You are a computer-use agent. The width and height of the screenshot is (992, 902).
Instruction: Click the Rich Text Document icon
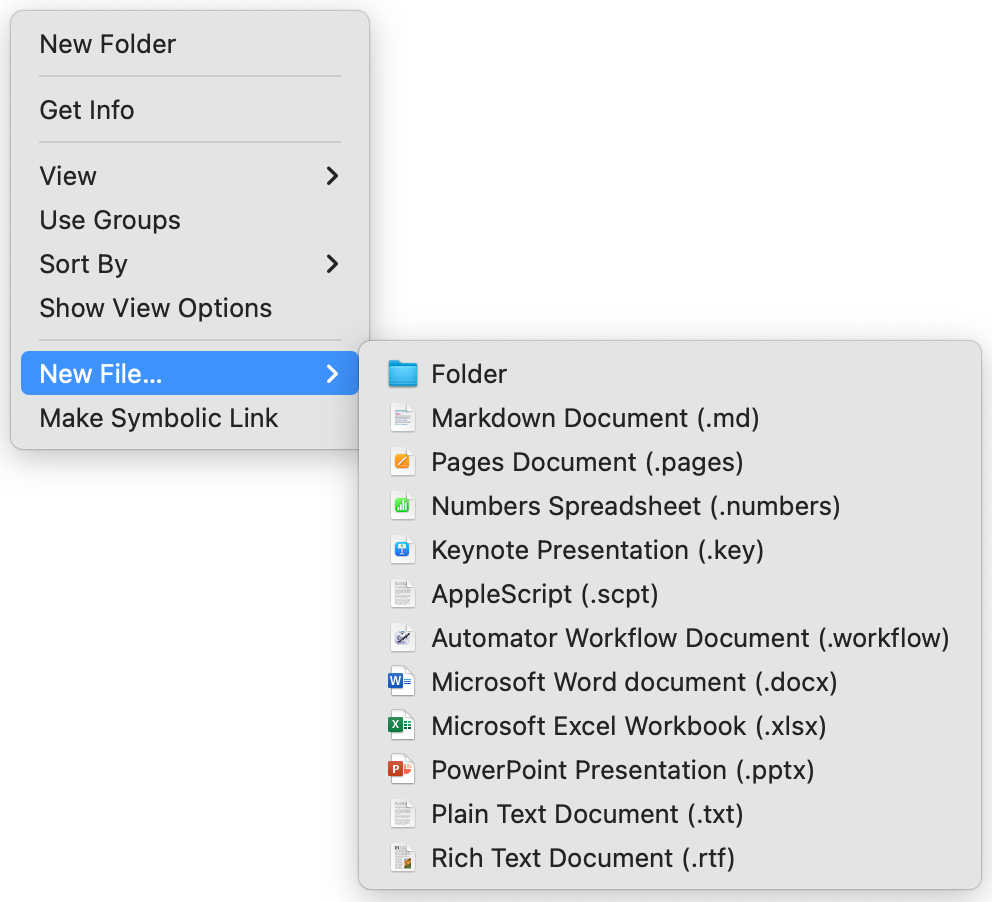[x=402, y=858]
